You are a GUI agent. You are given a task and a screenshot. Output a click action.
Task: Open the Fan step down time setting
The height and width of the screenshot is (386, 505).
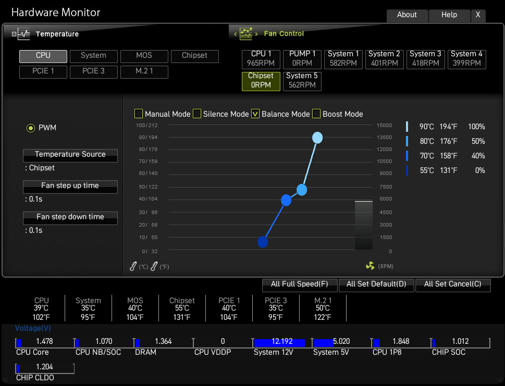pos(70,217)
